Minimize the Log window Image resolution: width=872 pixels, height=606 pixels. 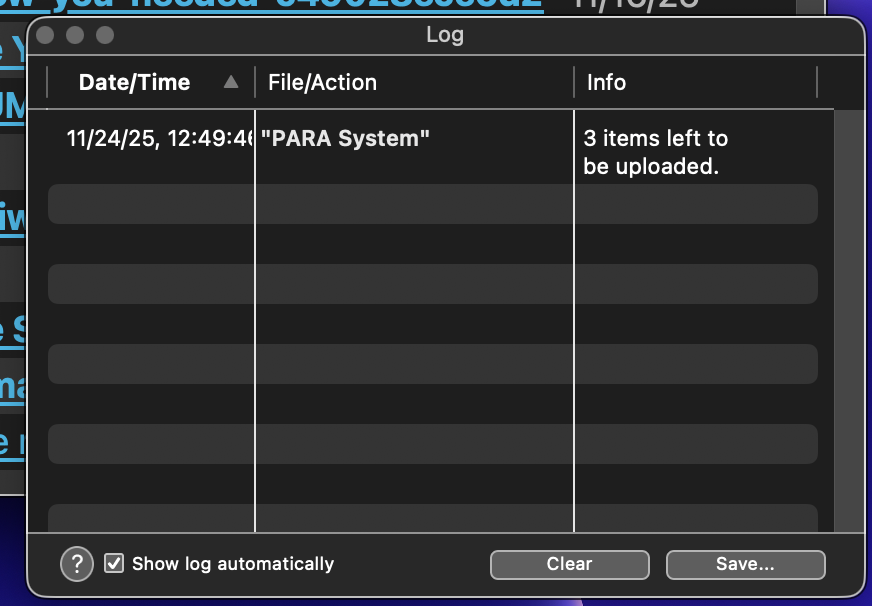click(x=74, y=36)
